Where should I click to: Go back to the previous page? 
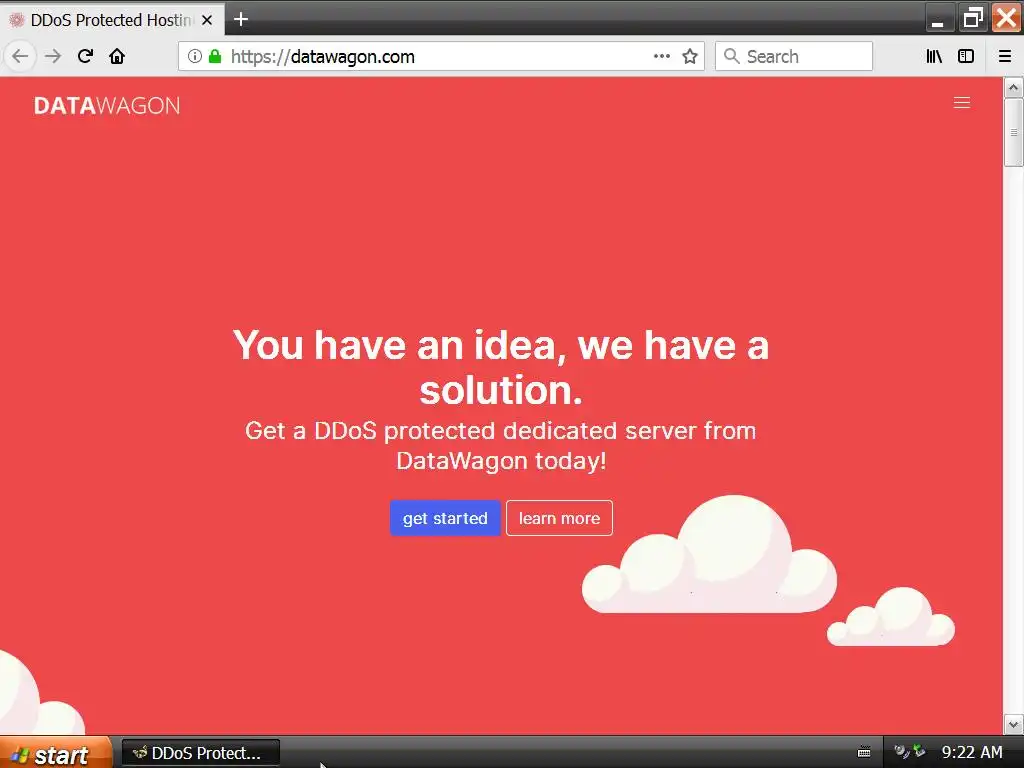(x=20, y=56)
